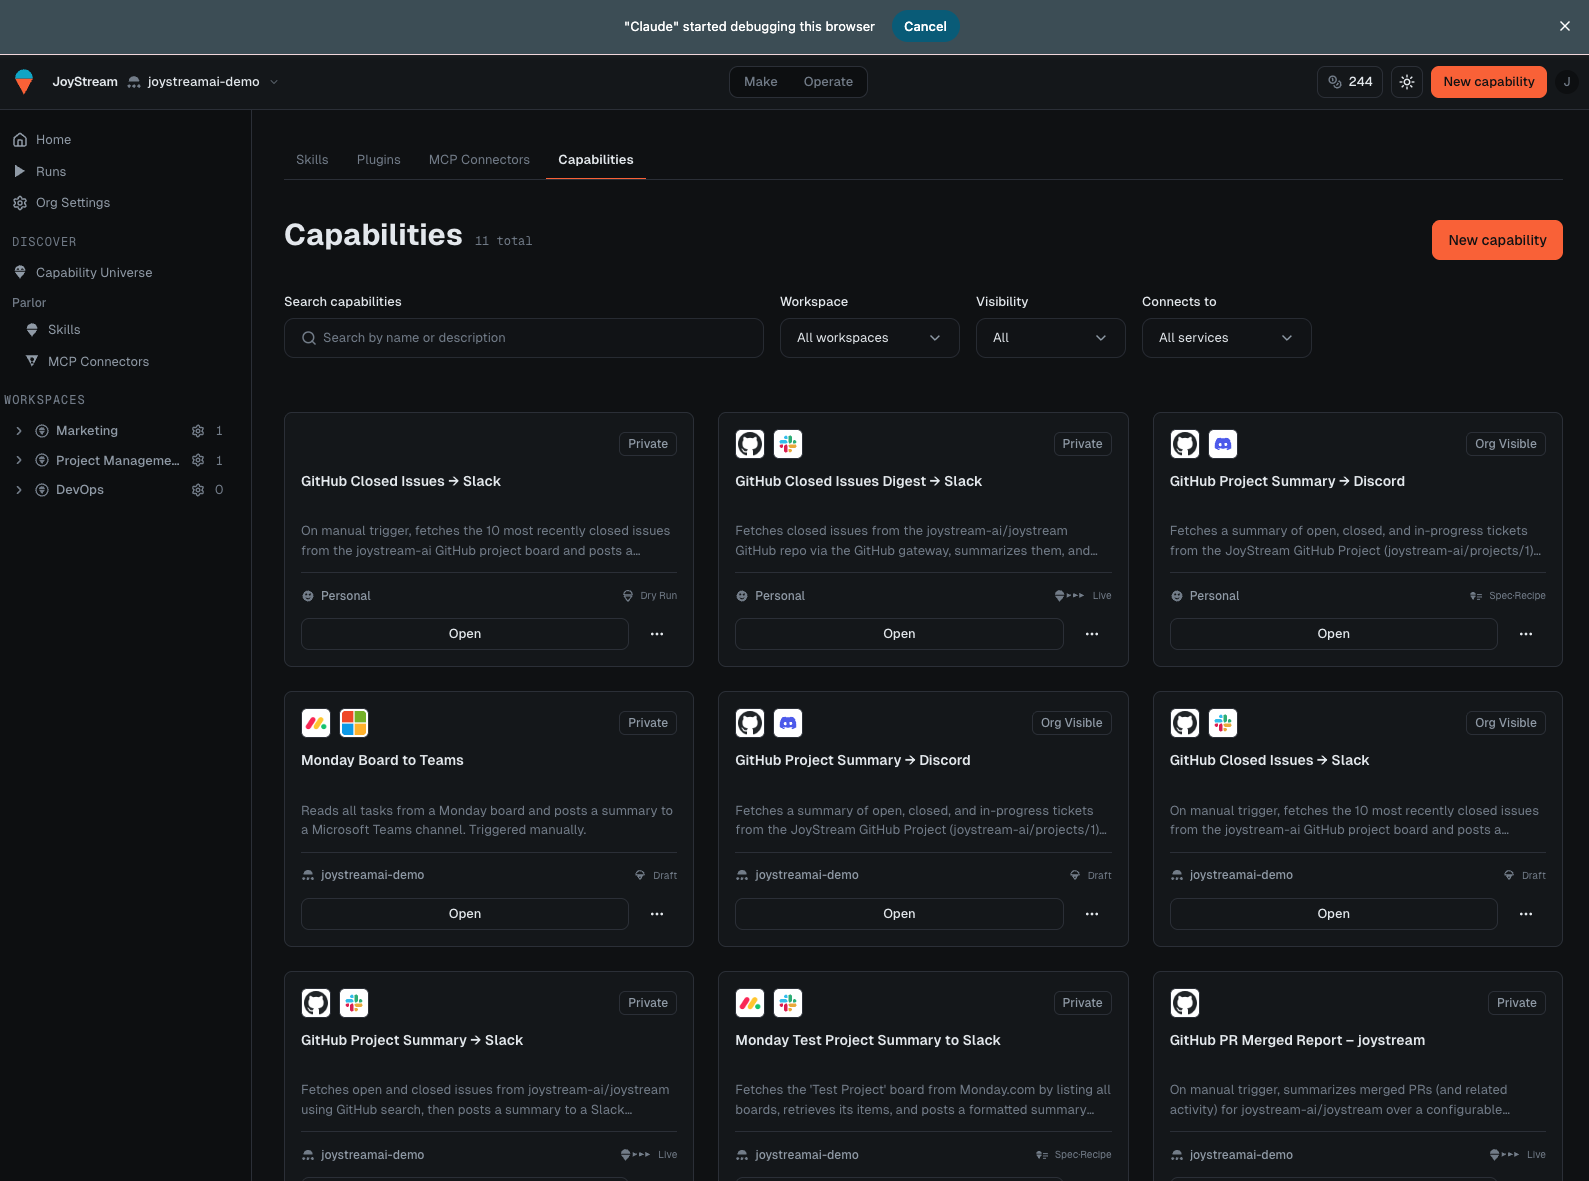This screenshot has width=1589, height=1181.
Task: Open GitHub Closed Issues Digest → Slack
Action: [899, 634]
